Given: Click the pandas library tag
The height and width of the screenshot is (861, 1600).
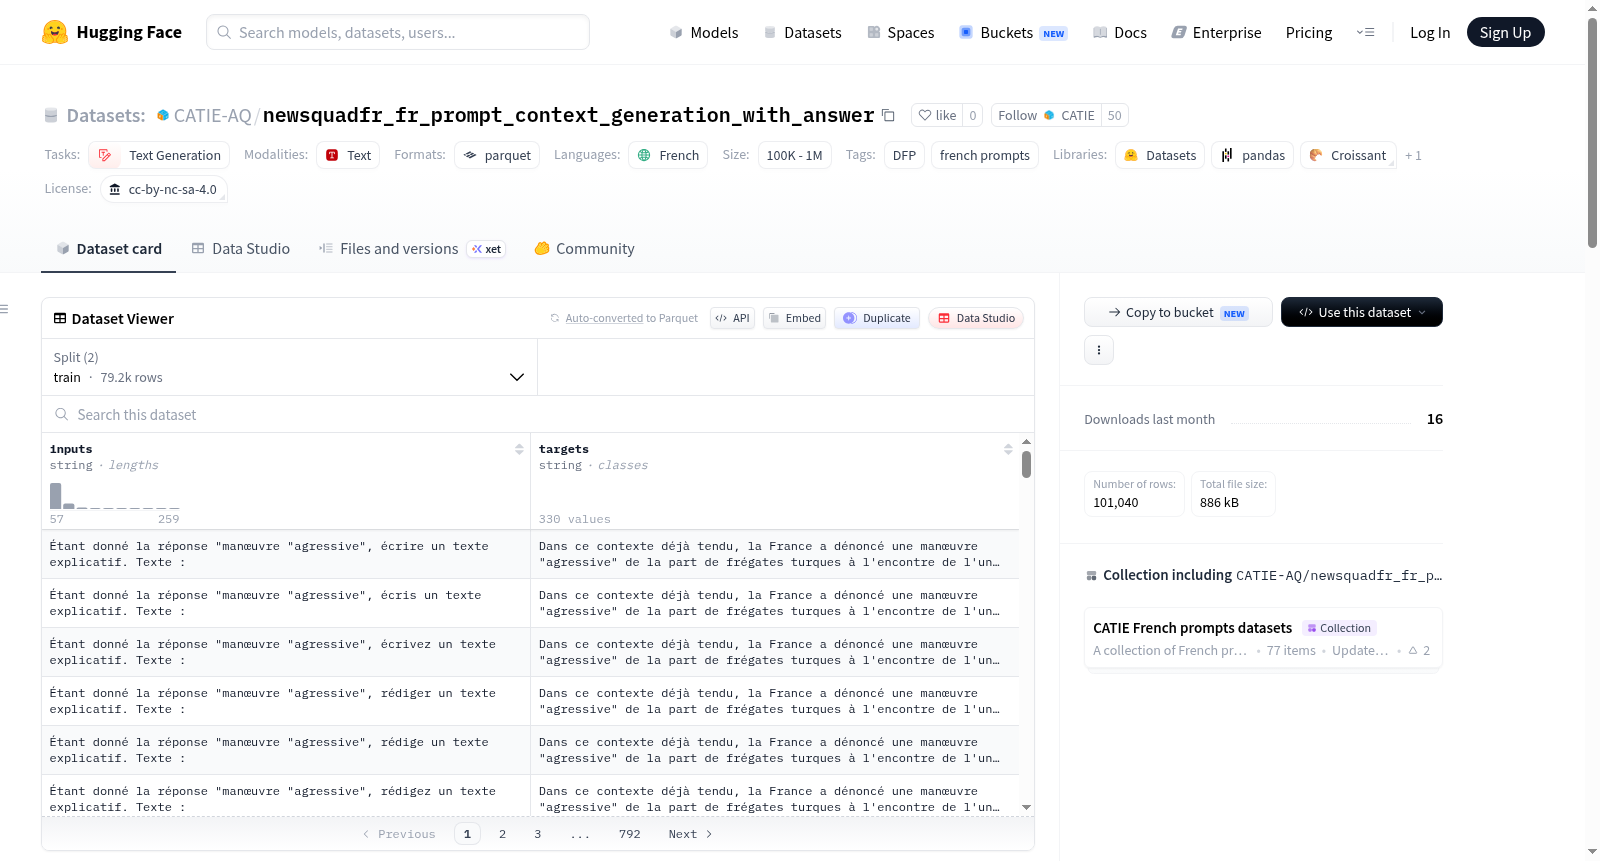Looking at the screenshot, I should (x=1253, y=155).
